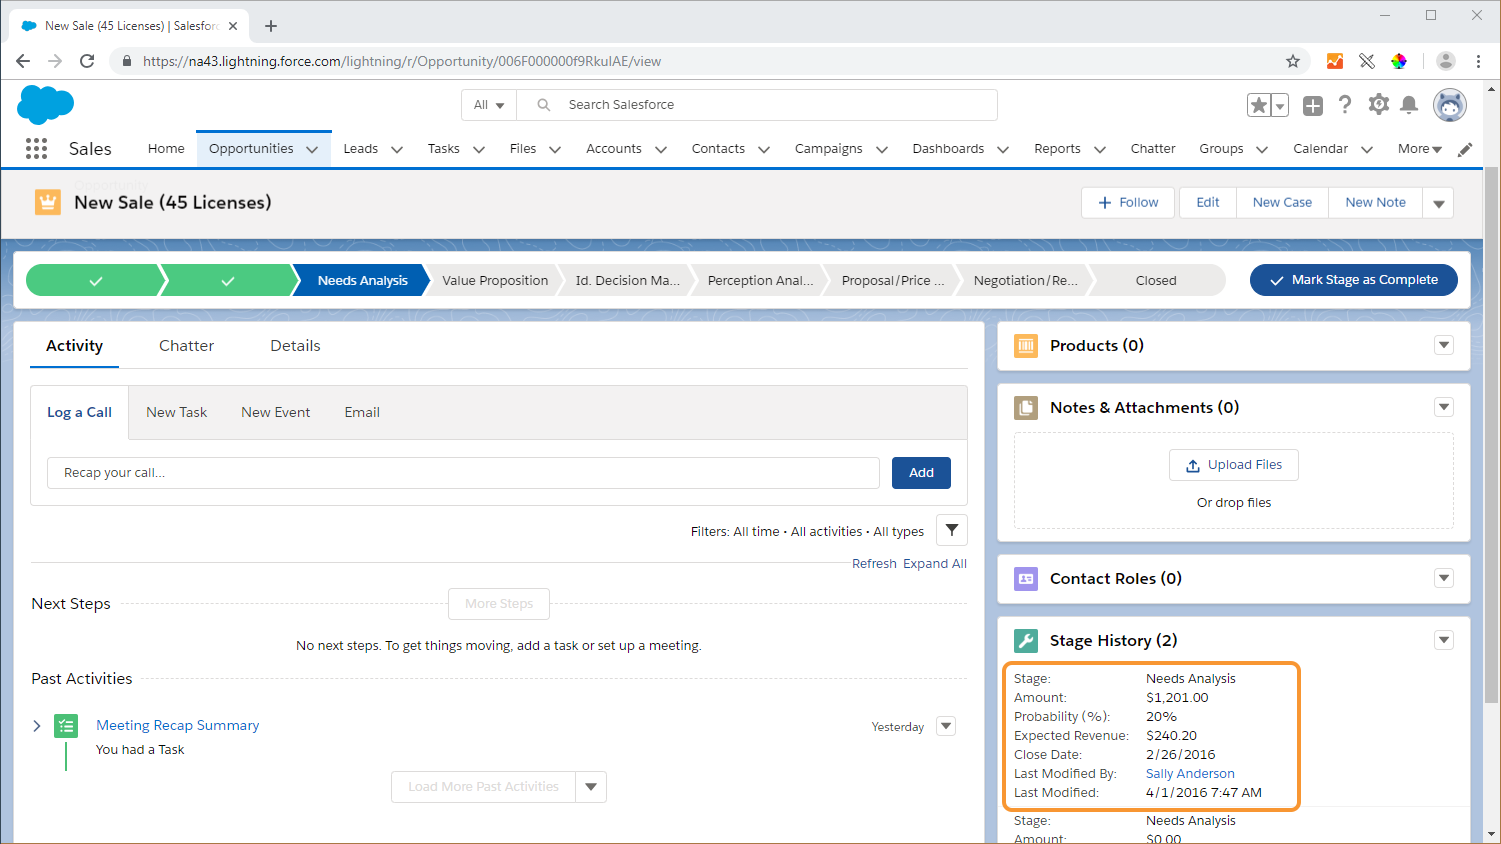
Task: Open the record actions dropdown next to New Note
Action: pos(1439,203)
